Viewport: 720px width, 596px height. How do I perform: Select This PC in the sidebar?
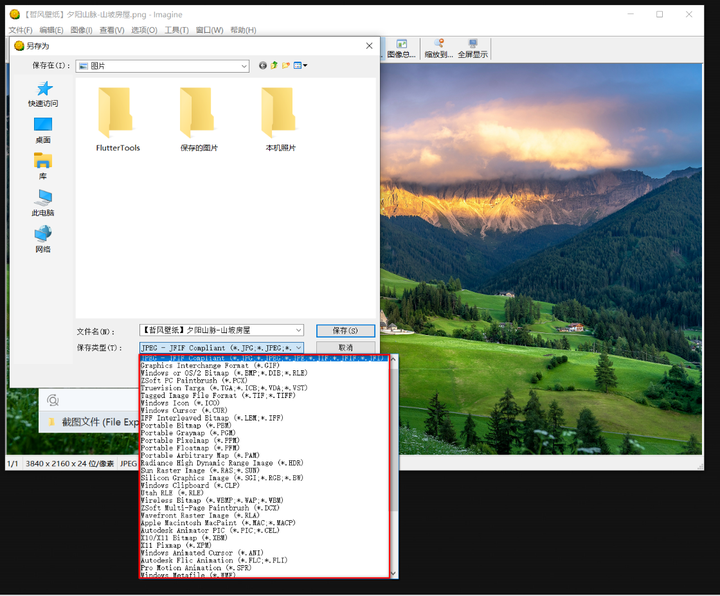click(43, 203)
